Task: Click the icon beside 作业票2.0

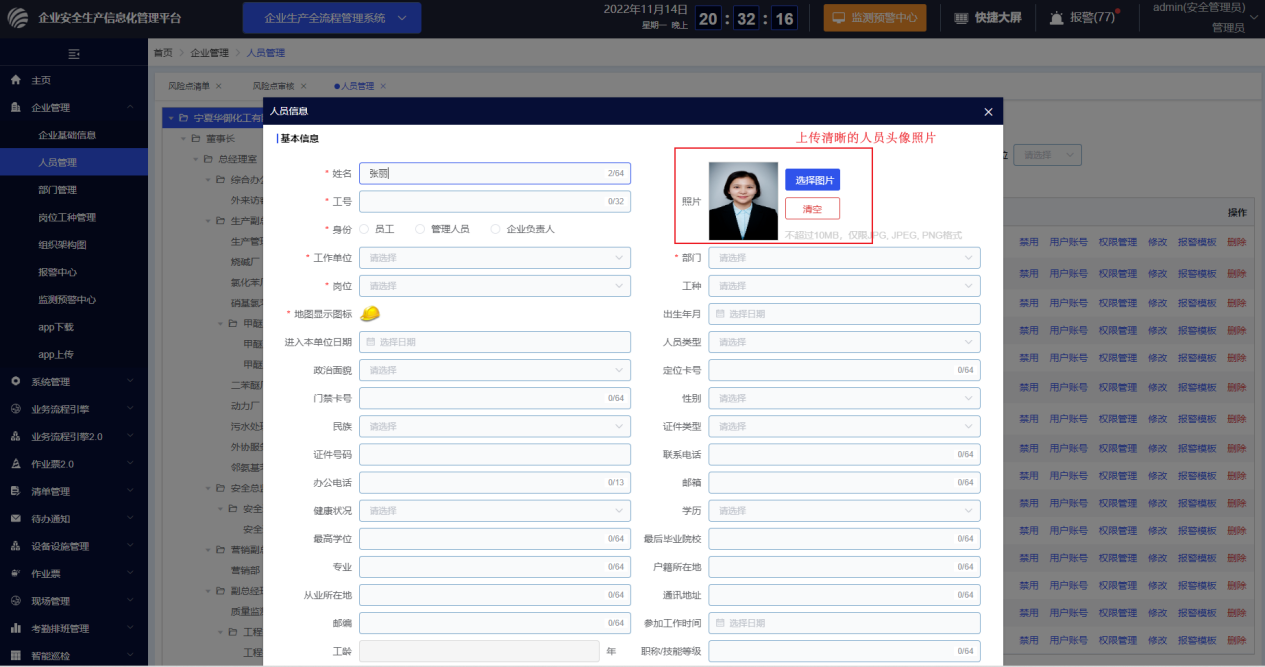Action: click(x=15, y=464)
